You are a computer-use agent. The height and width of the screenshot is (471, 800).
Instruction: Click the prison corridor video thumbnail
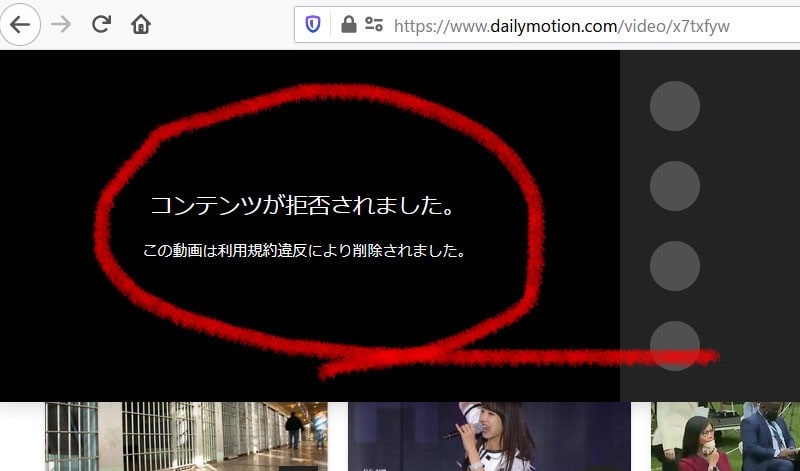(x=186, y=436)
